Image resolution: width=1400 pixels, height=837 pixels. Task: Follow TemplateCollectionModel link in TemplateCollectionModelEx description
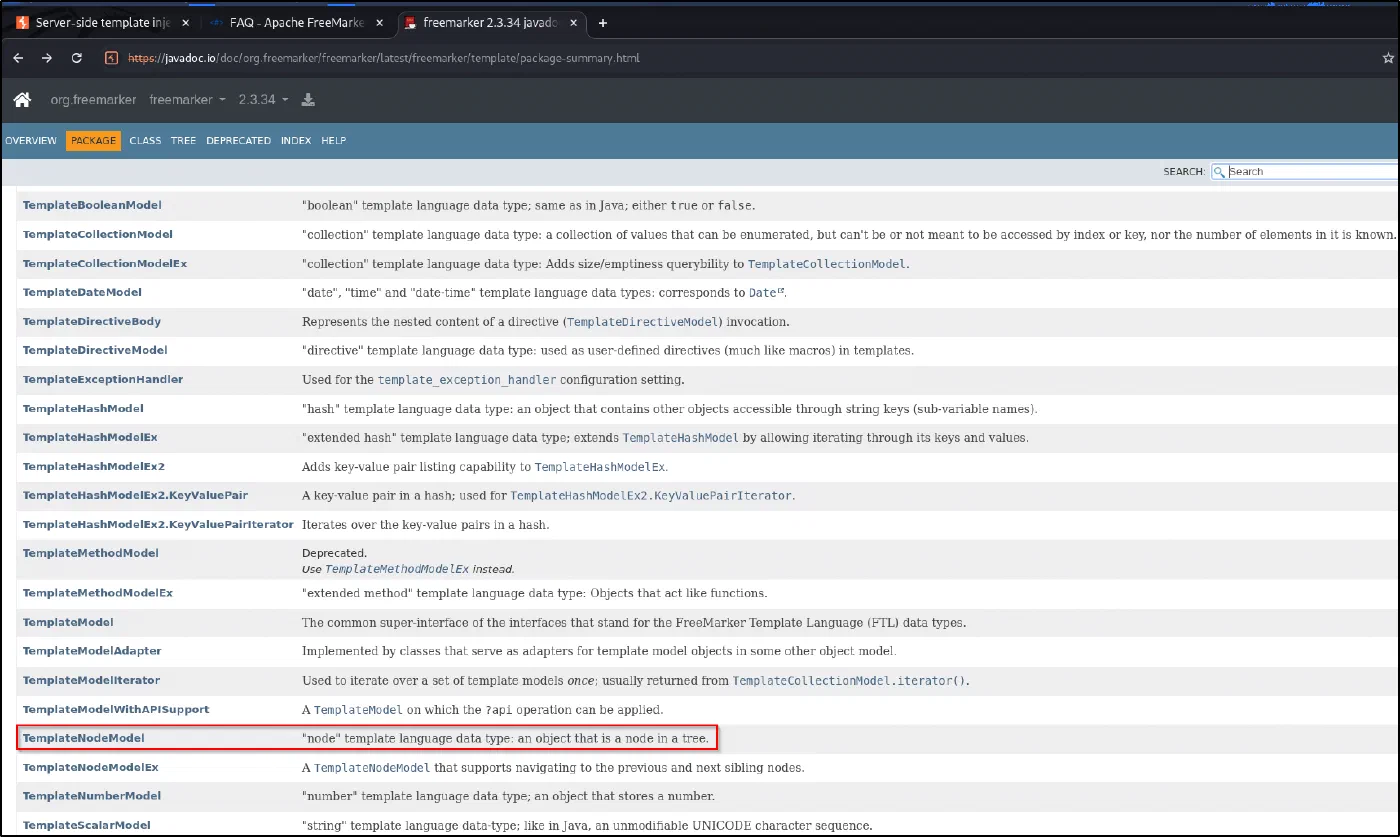827,264
